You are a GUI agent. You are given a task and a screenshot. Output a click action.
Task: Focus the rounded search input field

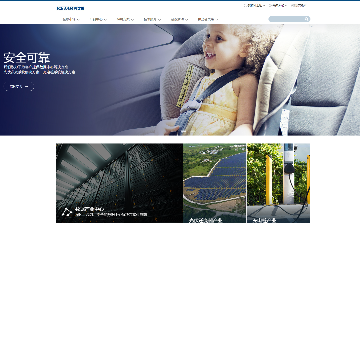click(289, 19)
